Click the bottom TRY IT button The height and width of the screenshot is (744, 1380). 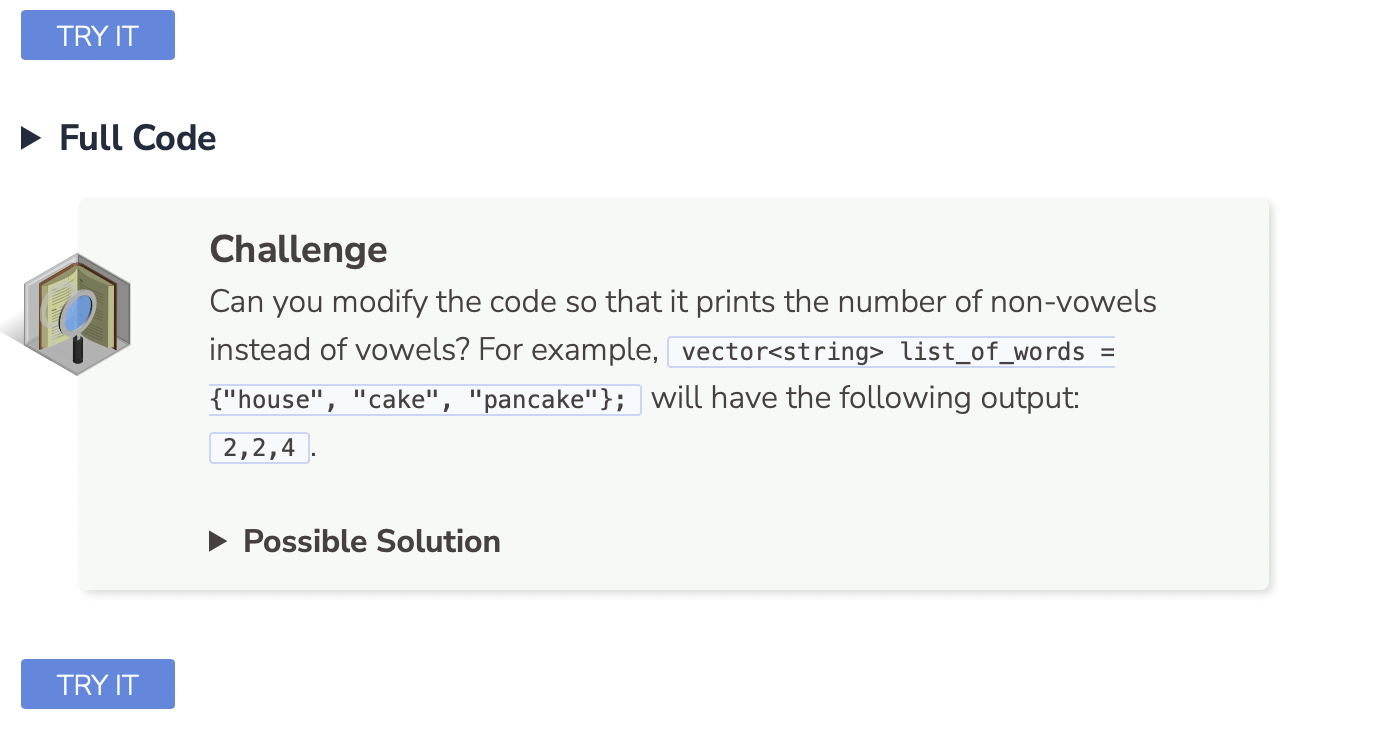coord(98,685)
